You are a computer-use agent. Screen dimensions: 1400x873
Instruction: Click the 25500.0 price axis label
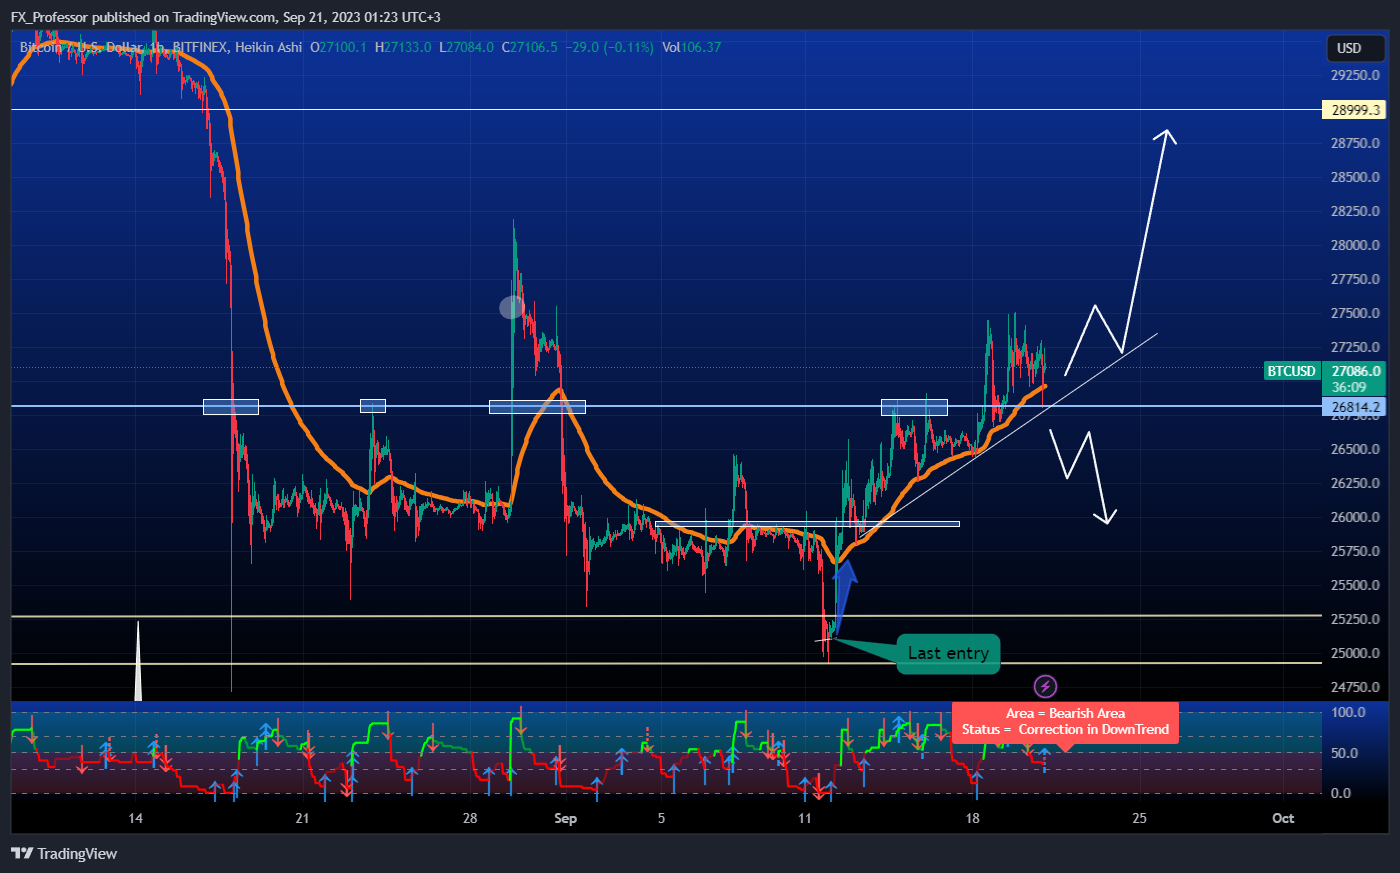[x=1355, y=585]
